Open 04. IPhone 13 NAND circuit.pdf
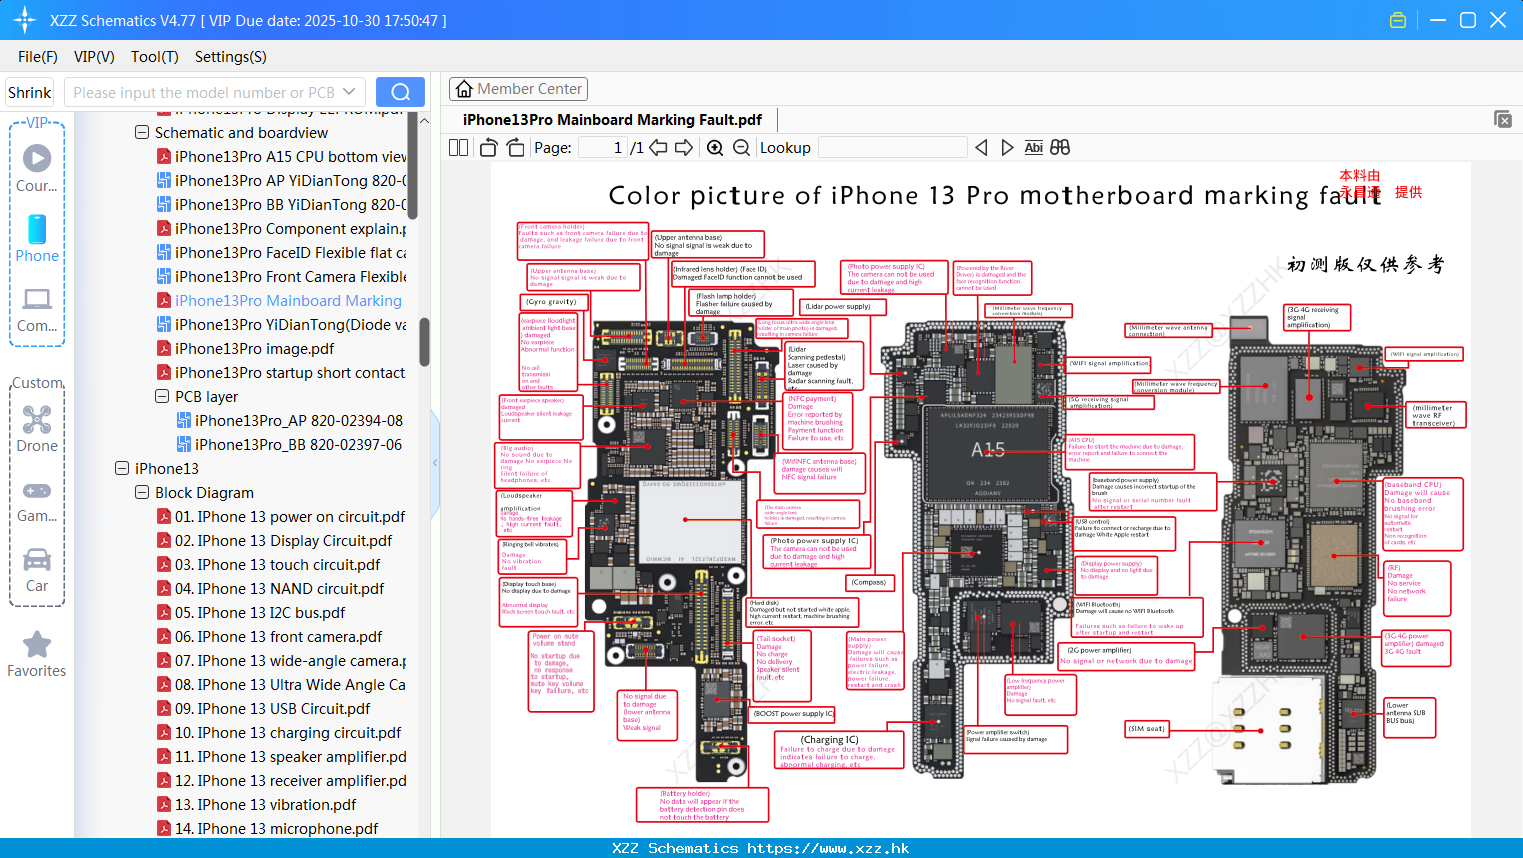This screenshot has width=1523, height=858. 271,588
